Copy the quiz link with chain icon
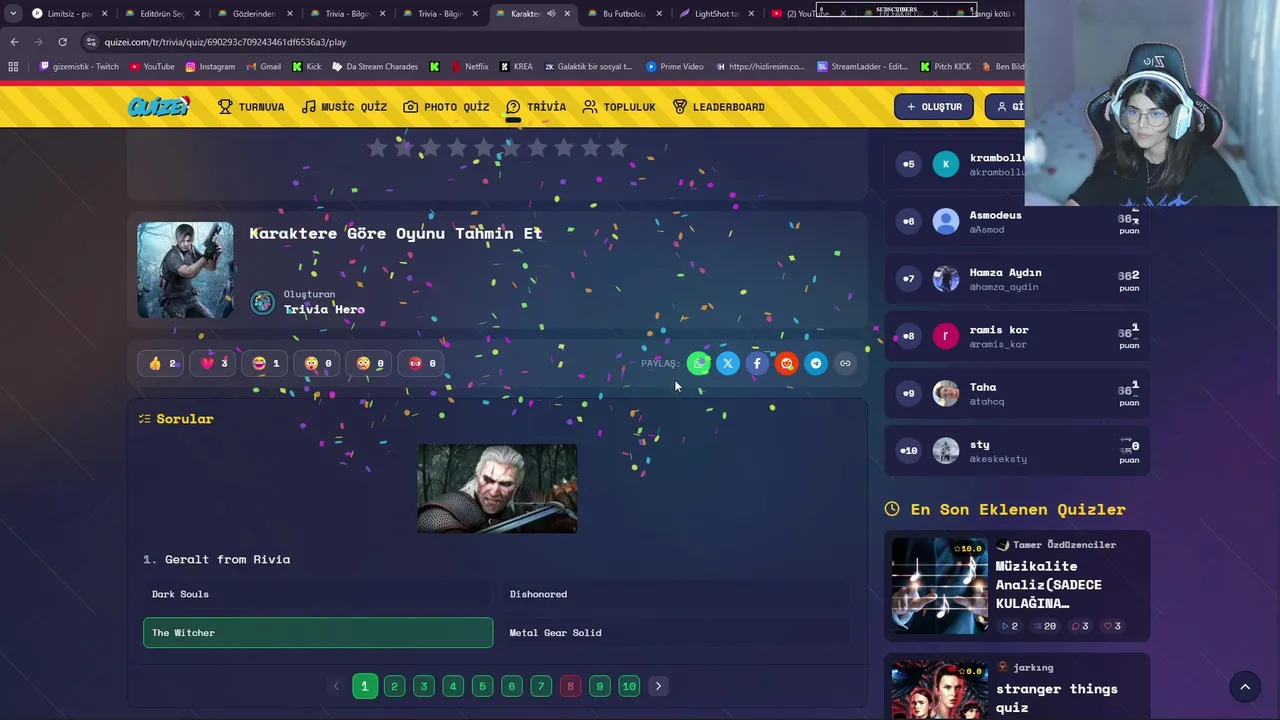1280x720 pixels. 845,363
